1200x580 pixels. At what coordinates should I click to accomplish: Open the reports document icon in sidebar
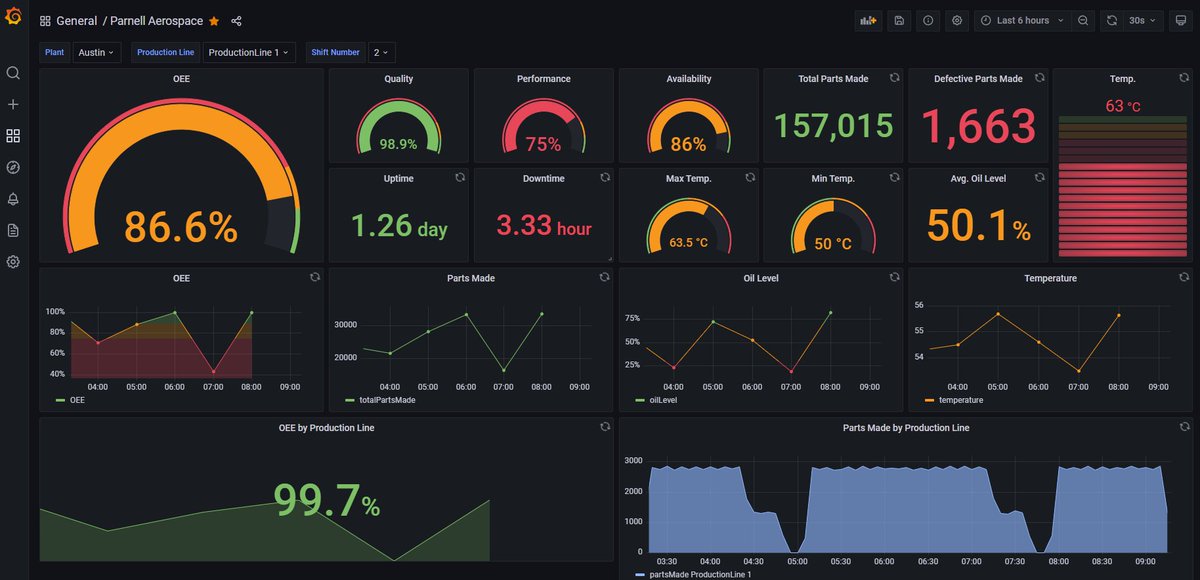tap(13, 230)
